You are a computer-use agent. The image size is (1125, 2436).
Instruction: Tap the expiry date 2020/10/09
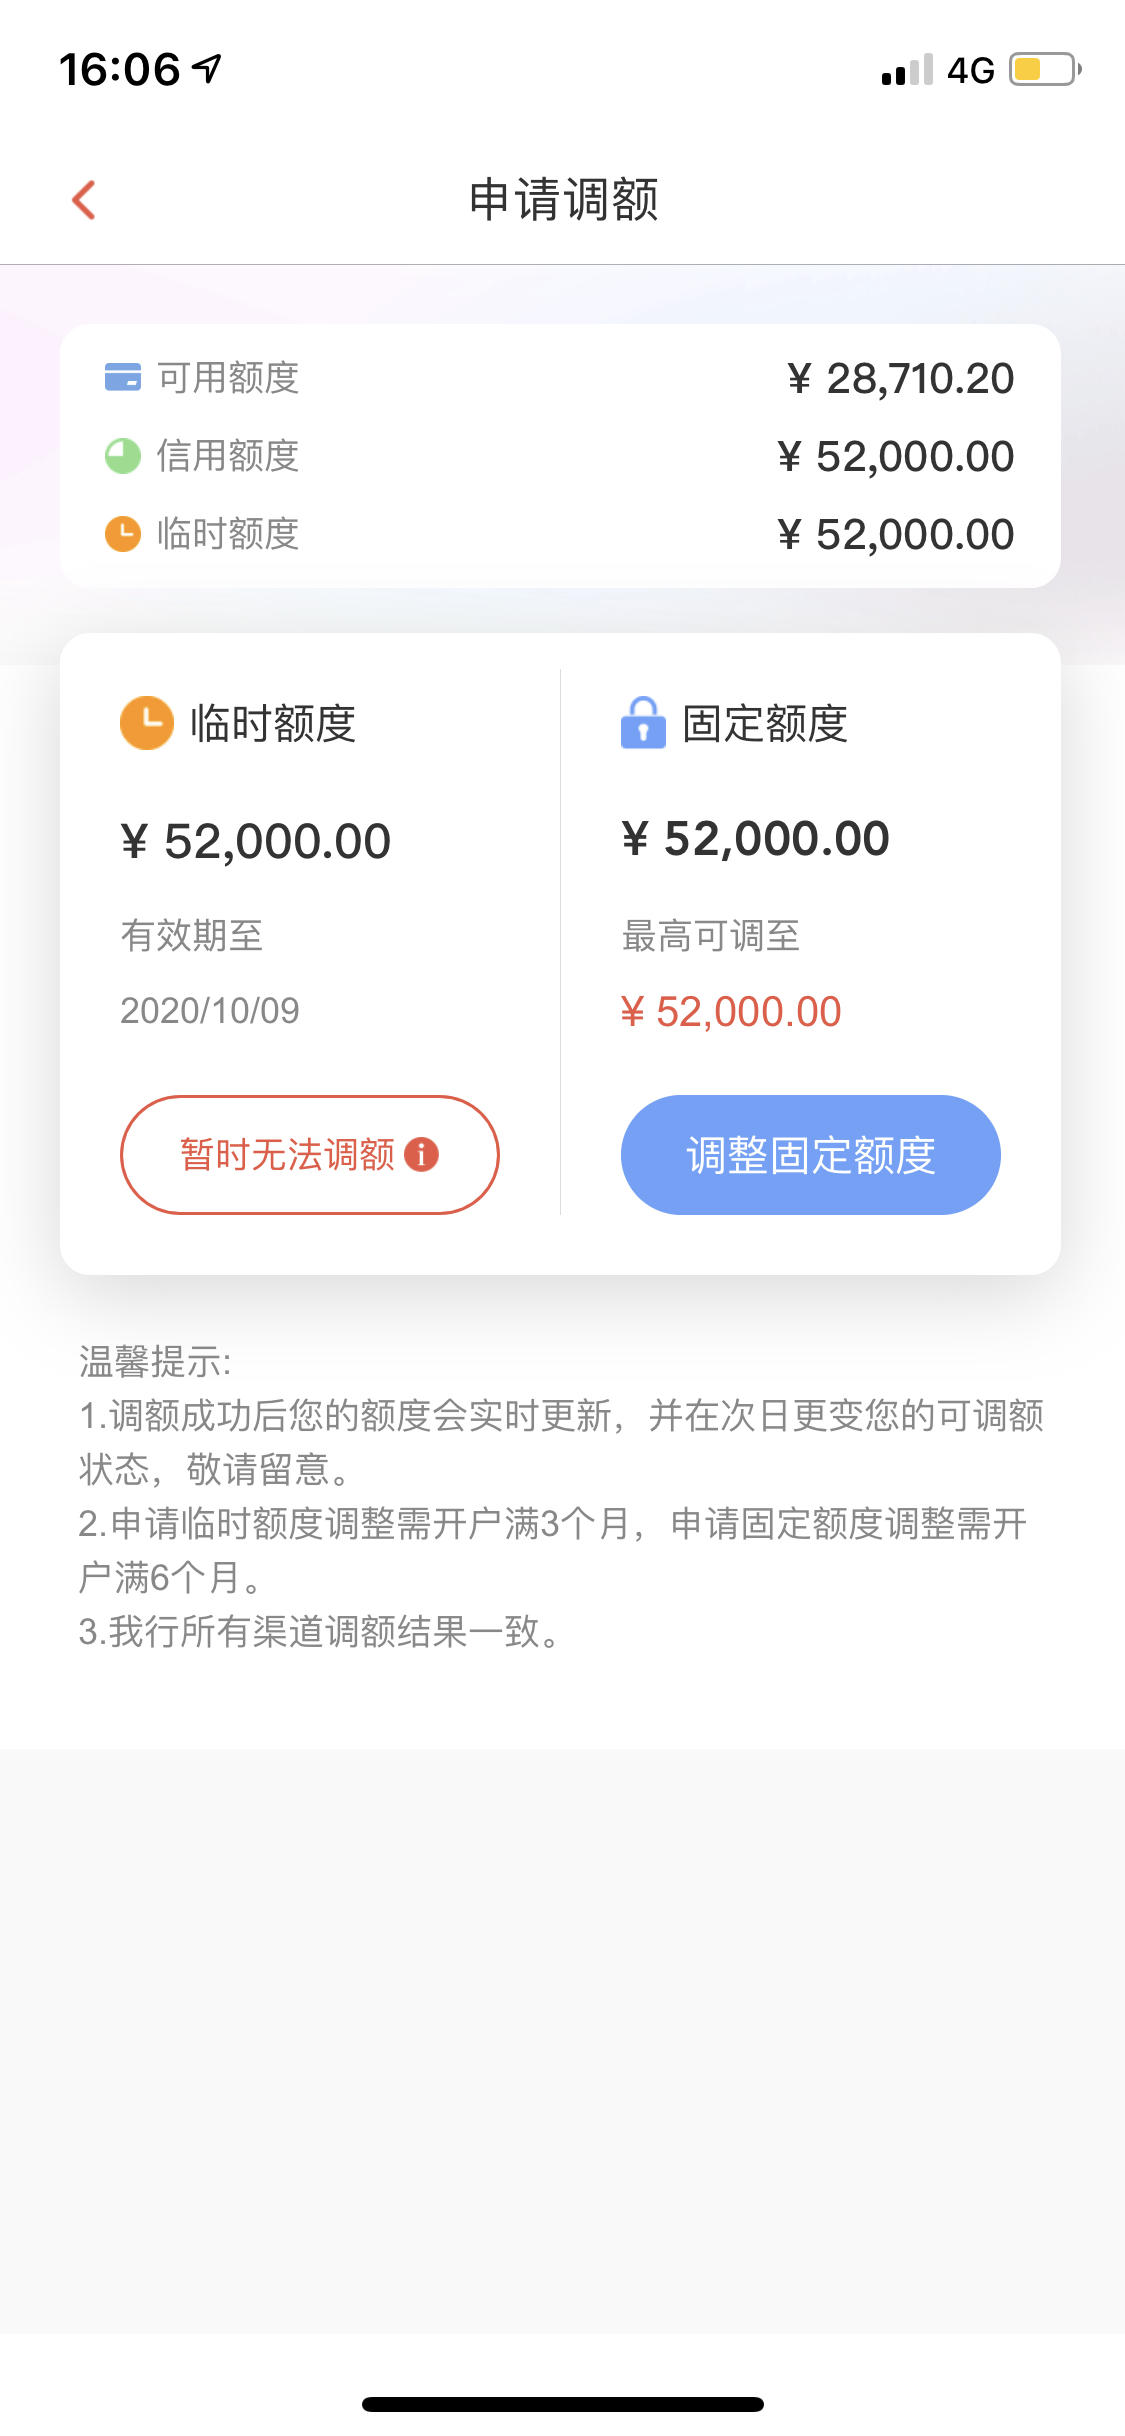[x=210, y=1011]
